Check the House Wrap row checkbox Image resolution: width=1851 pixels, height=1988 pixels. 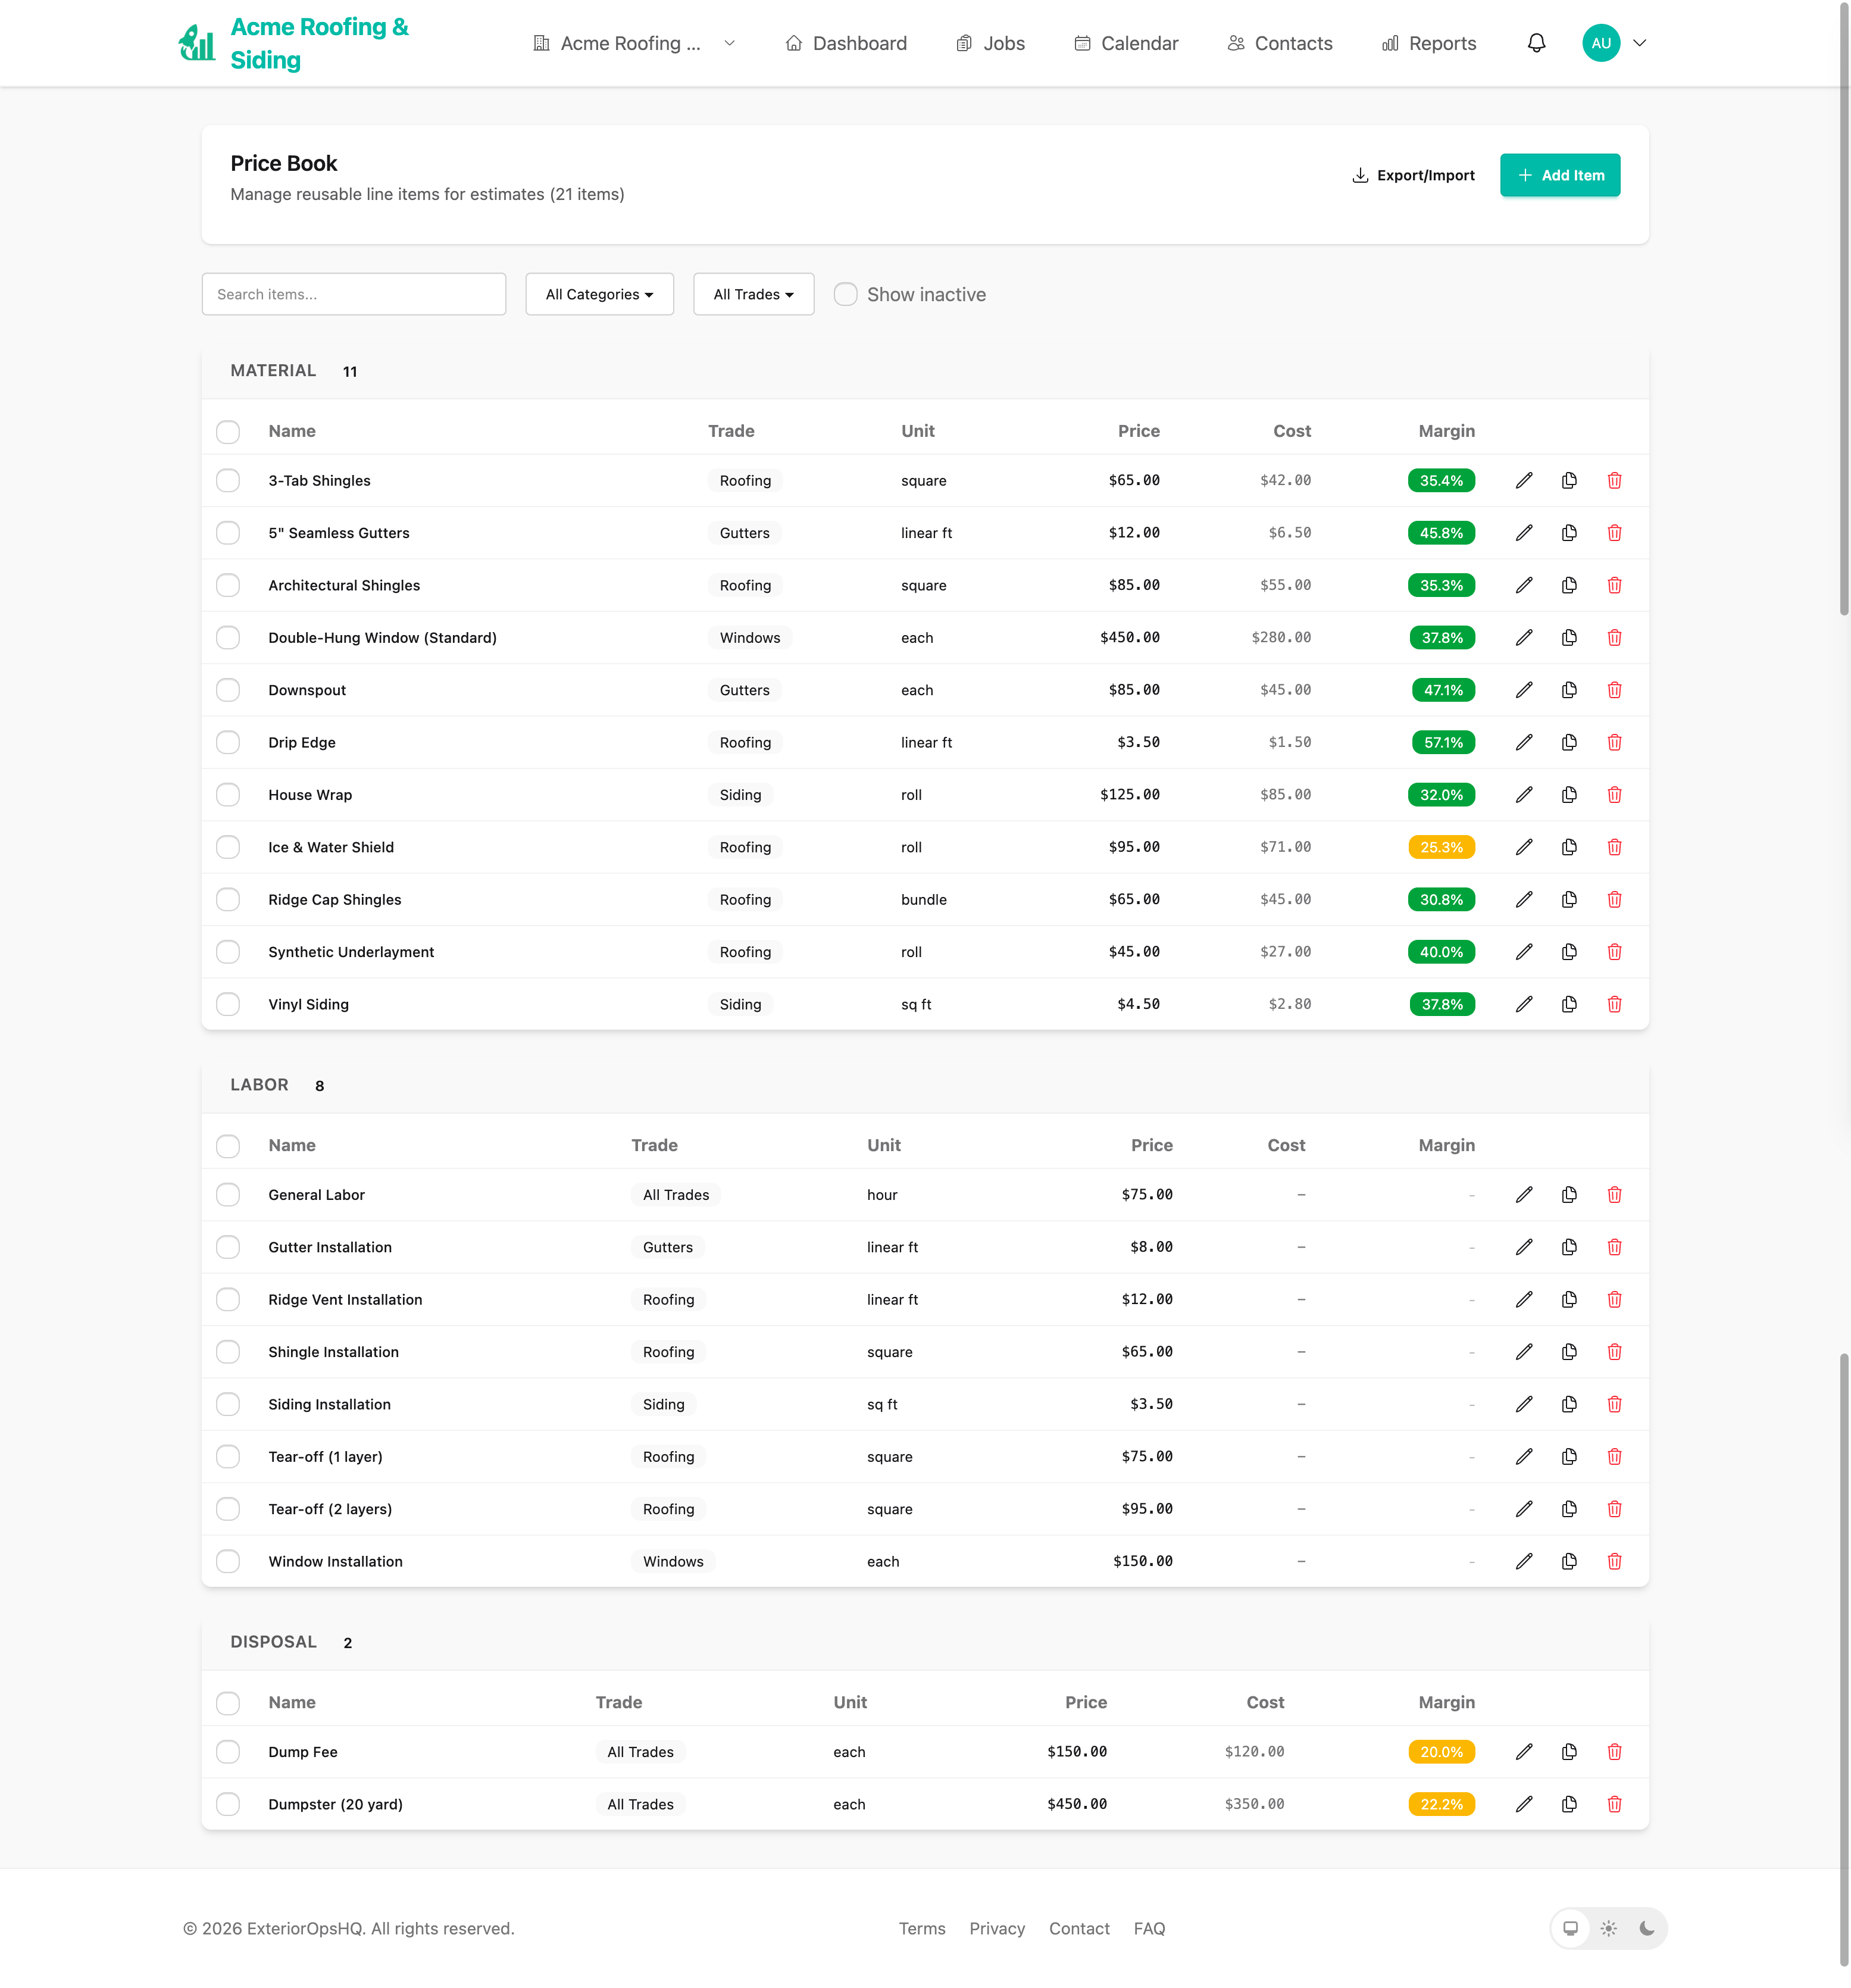click(x=228, y=795)
